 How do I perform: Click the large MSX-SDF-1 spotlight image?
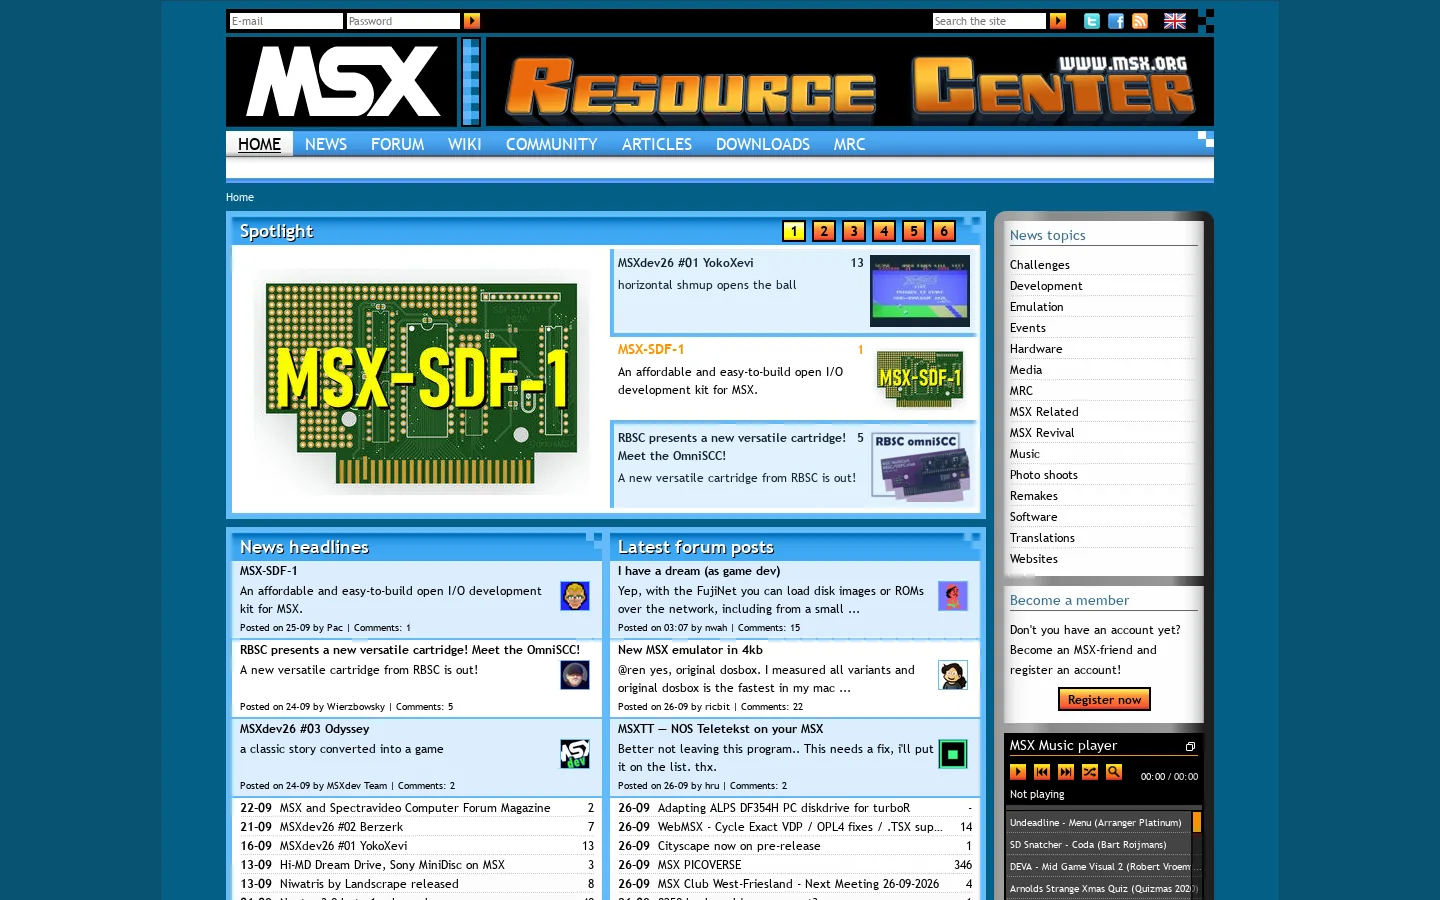point(421,380)
